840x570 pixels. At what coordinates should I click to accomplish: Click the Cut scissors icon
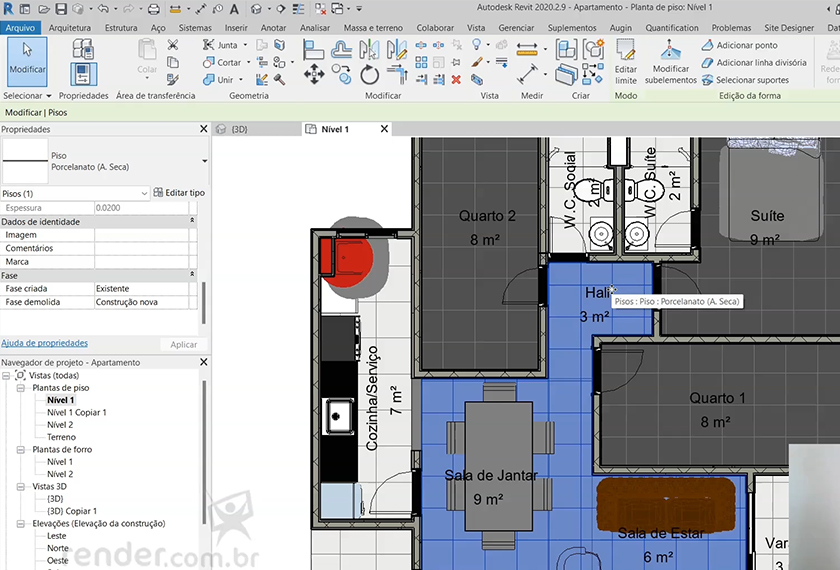coord(173,45)
